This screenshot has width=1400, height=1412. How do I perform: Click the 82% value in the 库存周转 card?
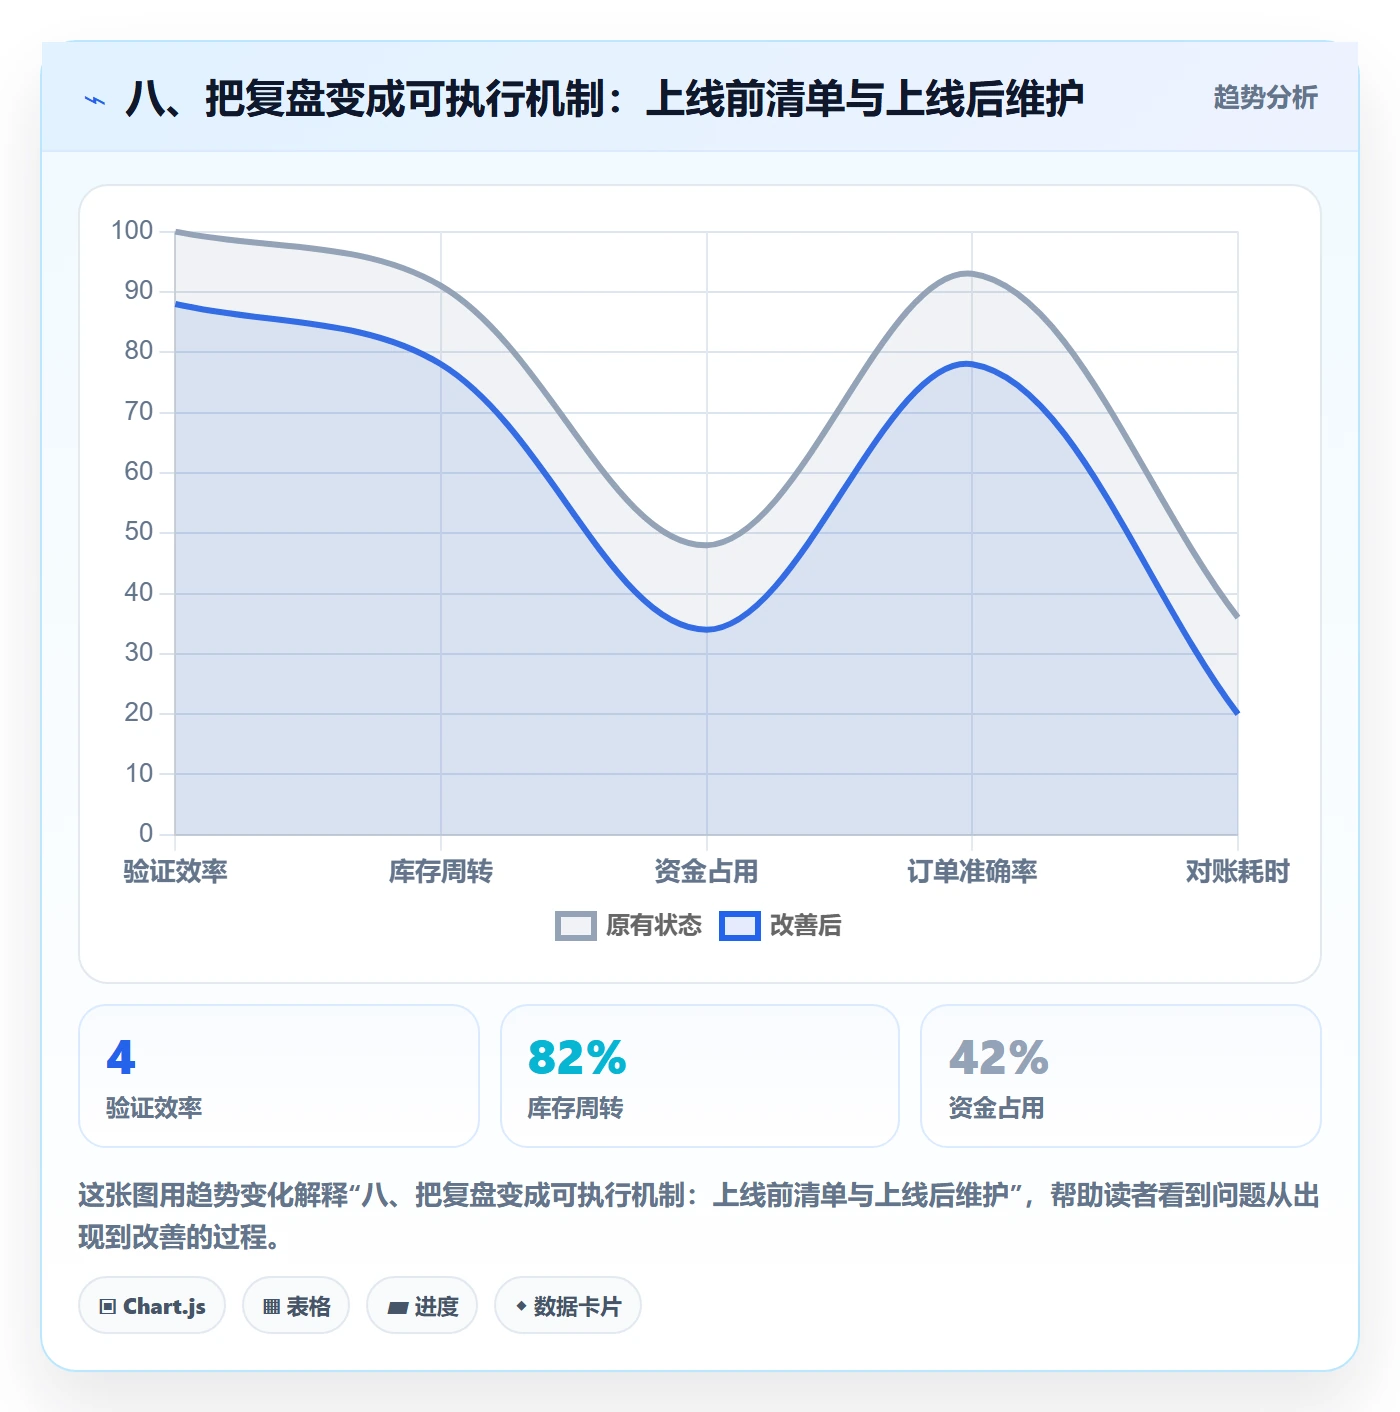pyautogui.click(x=577, y=1058)
